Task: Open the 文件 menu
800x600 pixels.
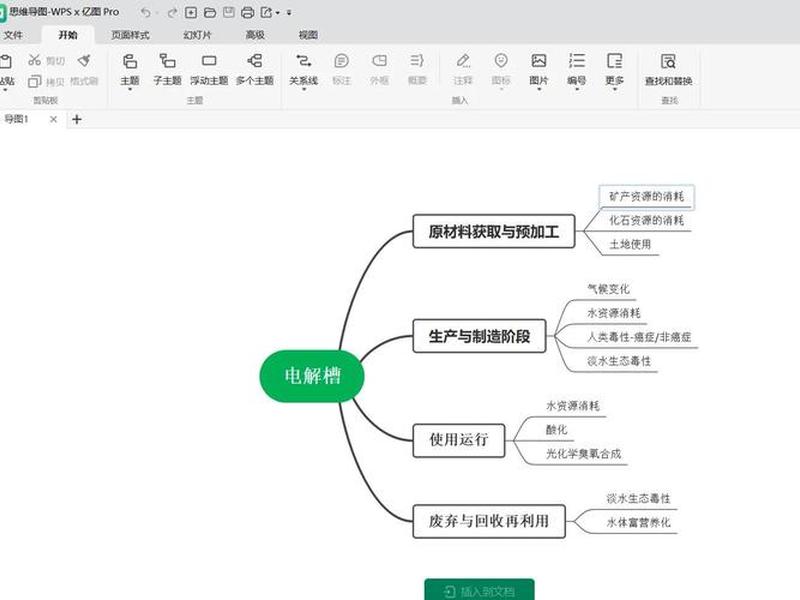Action: click(x=13, y=35)
